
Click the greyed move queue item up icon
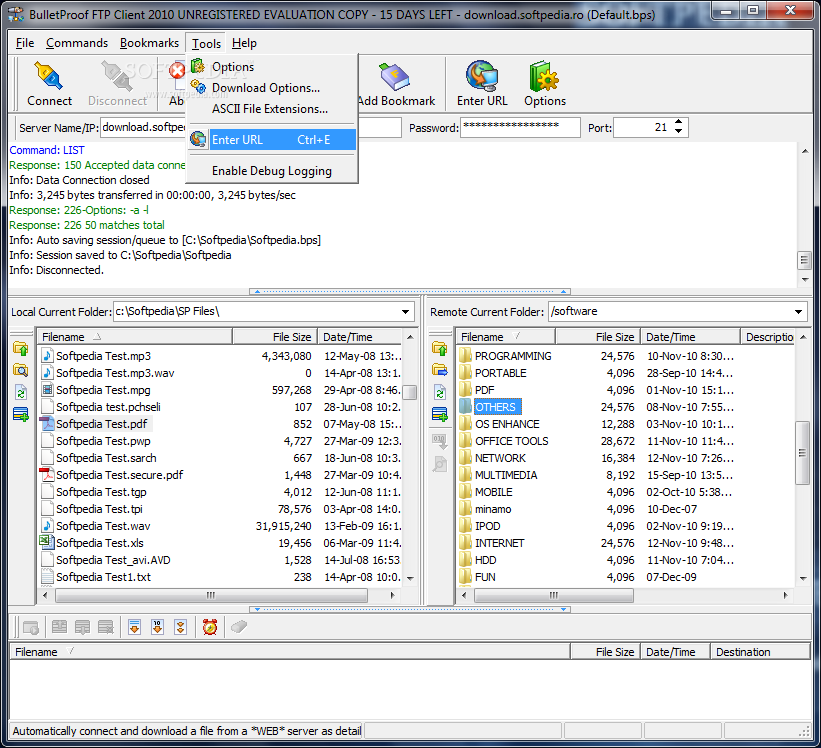pos(59,627)
